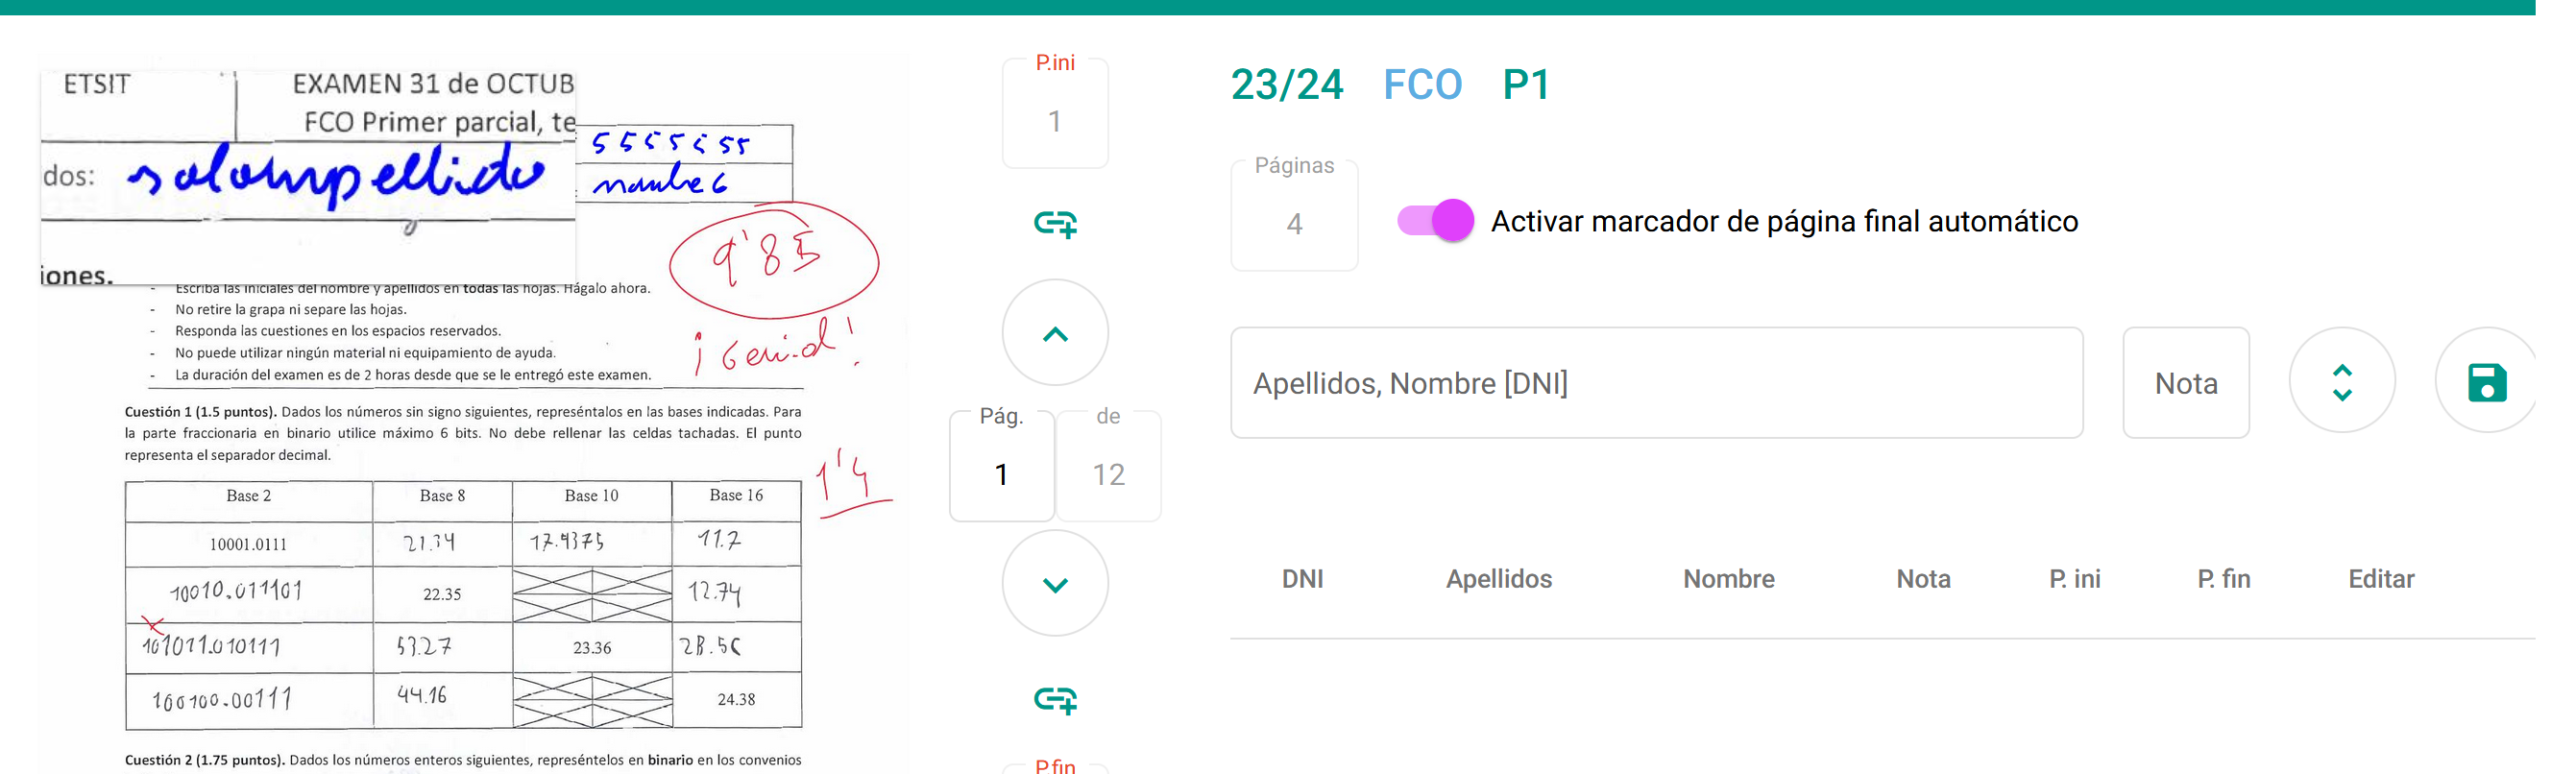2576x774 pixels.
Task: Click the Pág. current page field
Action: (x=1001, y=473)
